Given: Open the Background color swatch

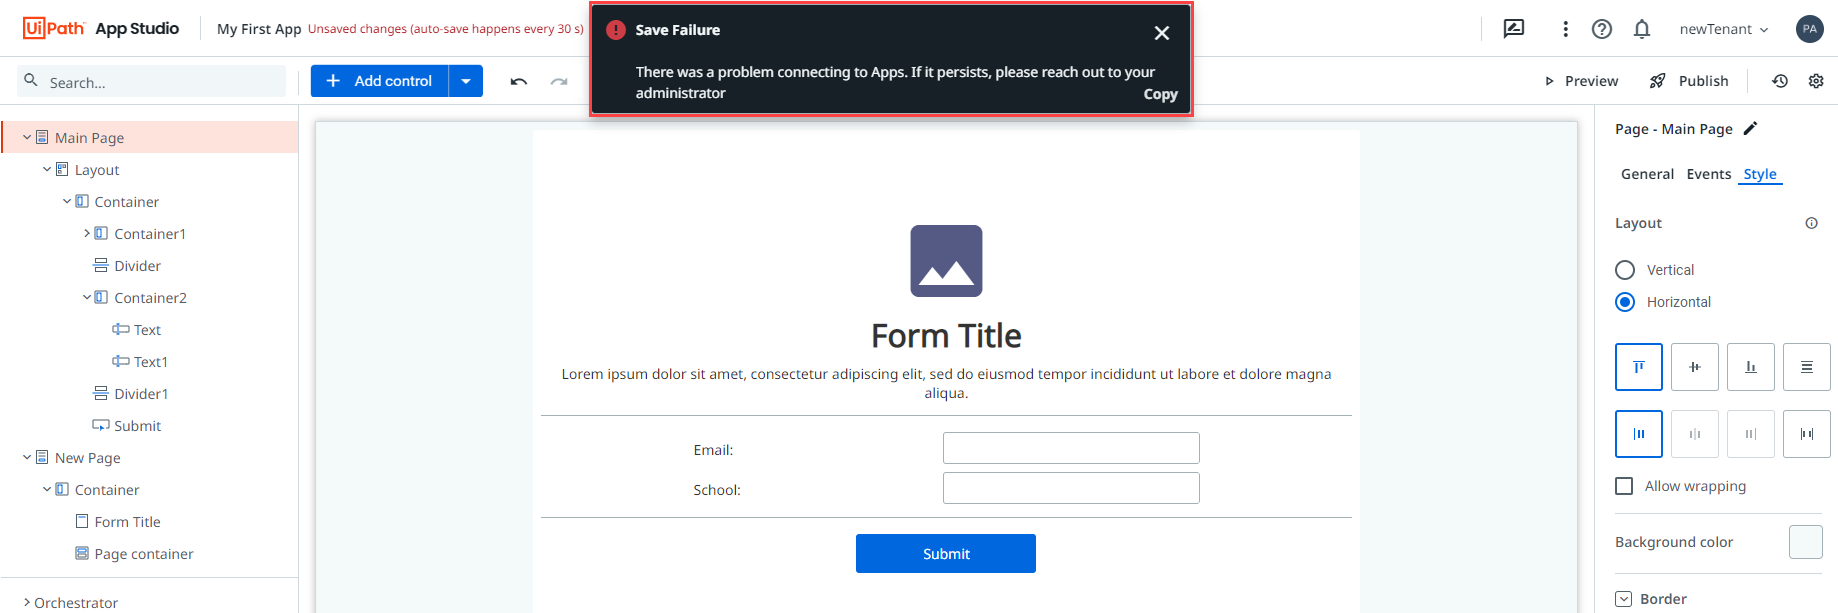Looking at the screenshot, I should [x=1806, y=542].
